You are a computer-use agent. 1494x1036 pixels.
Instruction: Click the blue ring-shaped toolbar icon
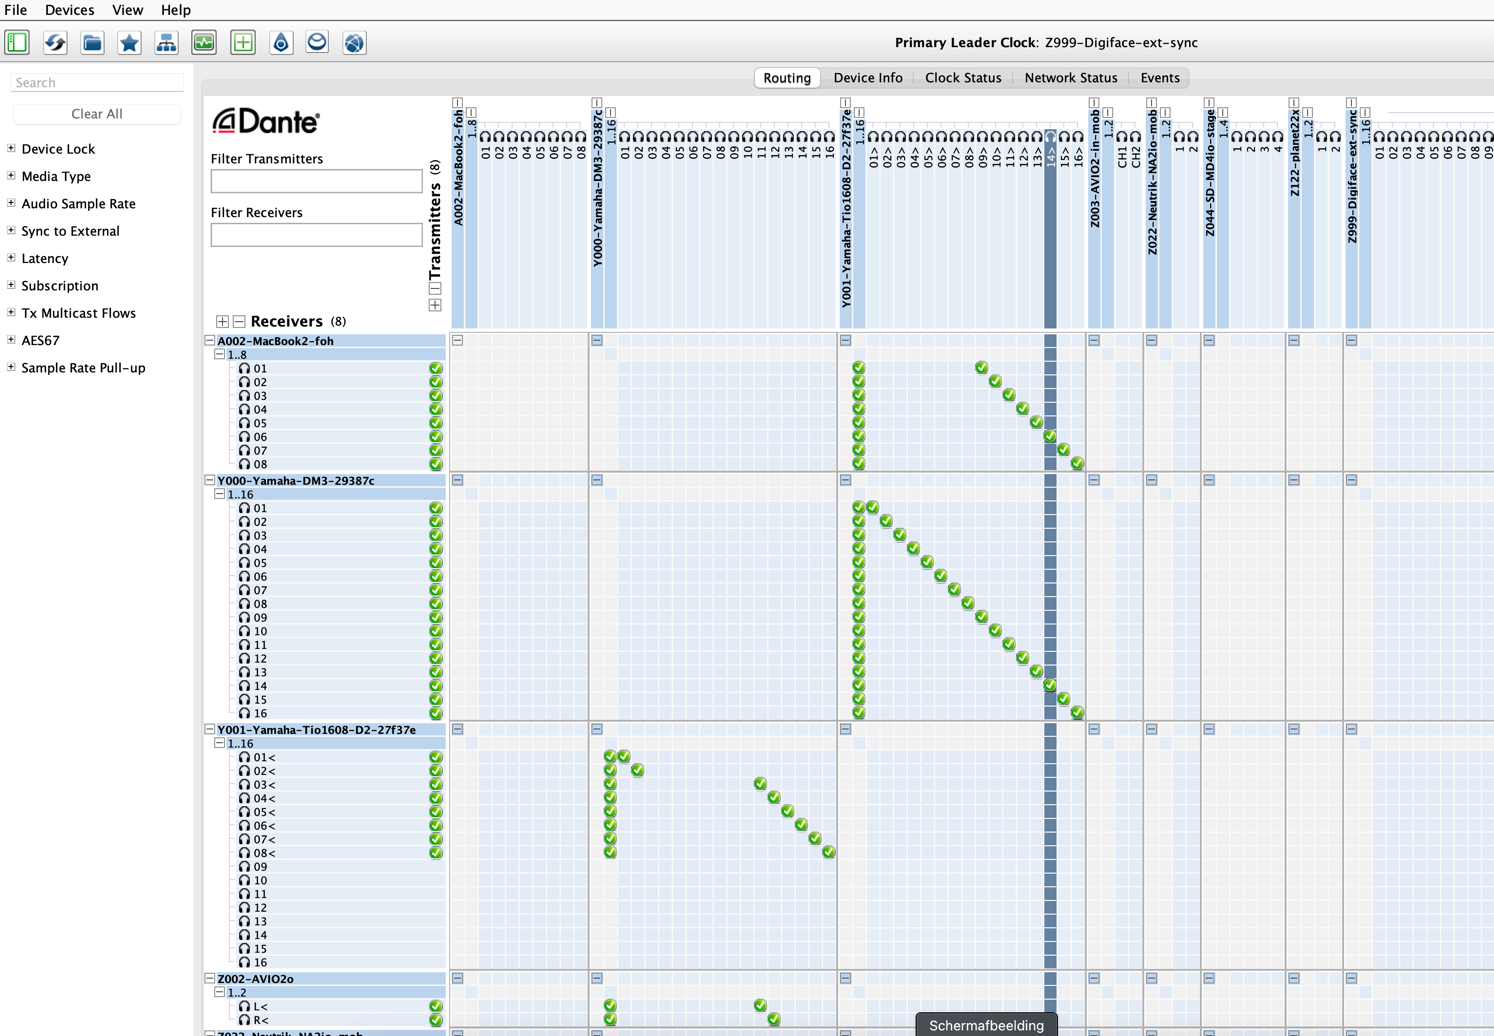tap(317, 42)
